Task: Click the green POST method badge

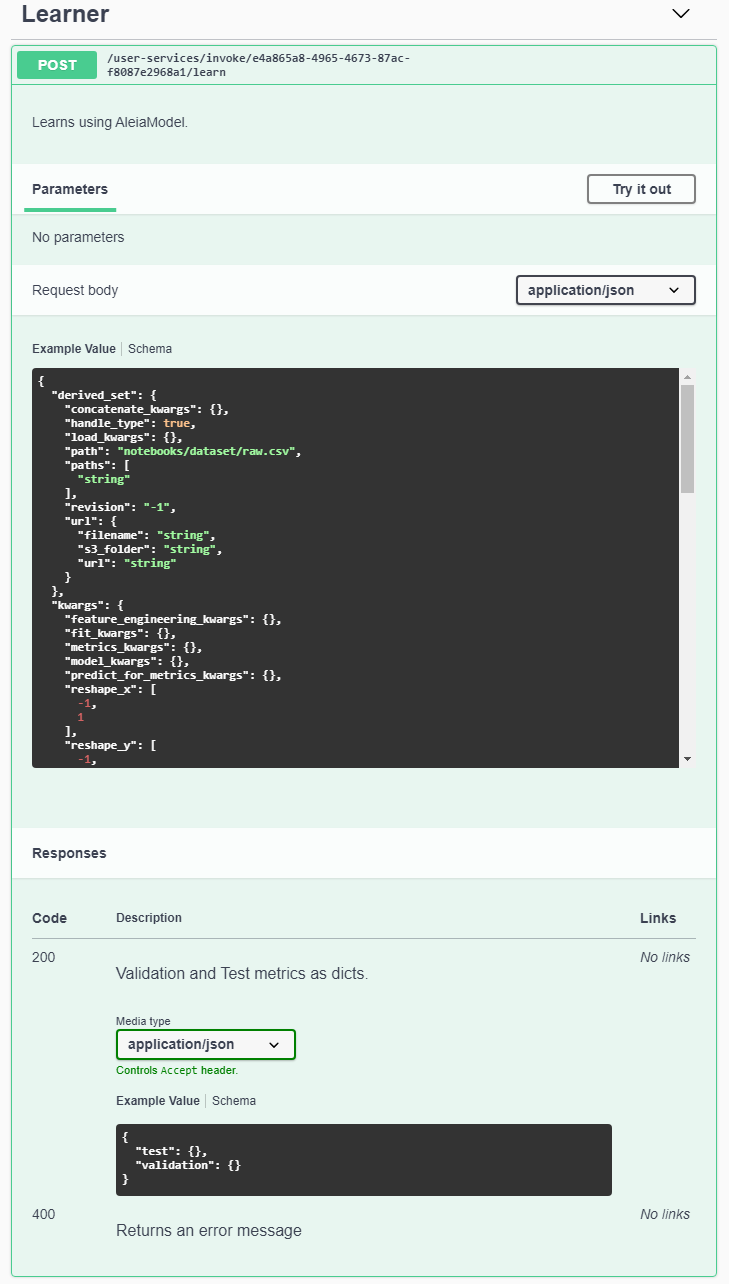Action: 56,64
